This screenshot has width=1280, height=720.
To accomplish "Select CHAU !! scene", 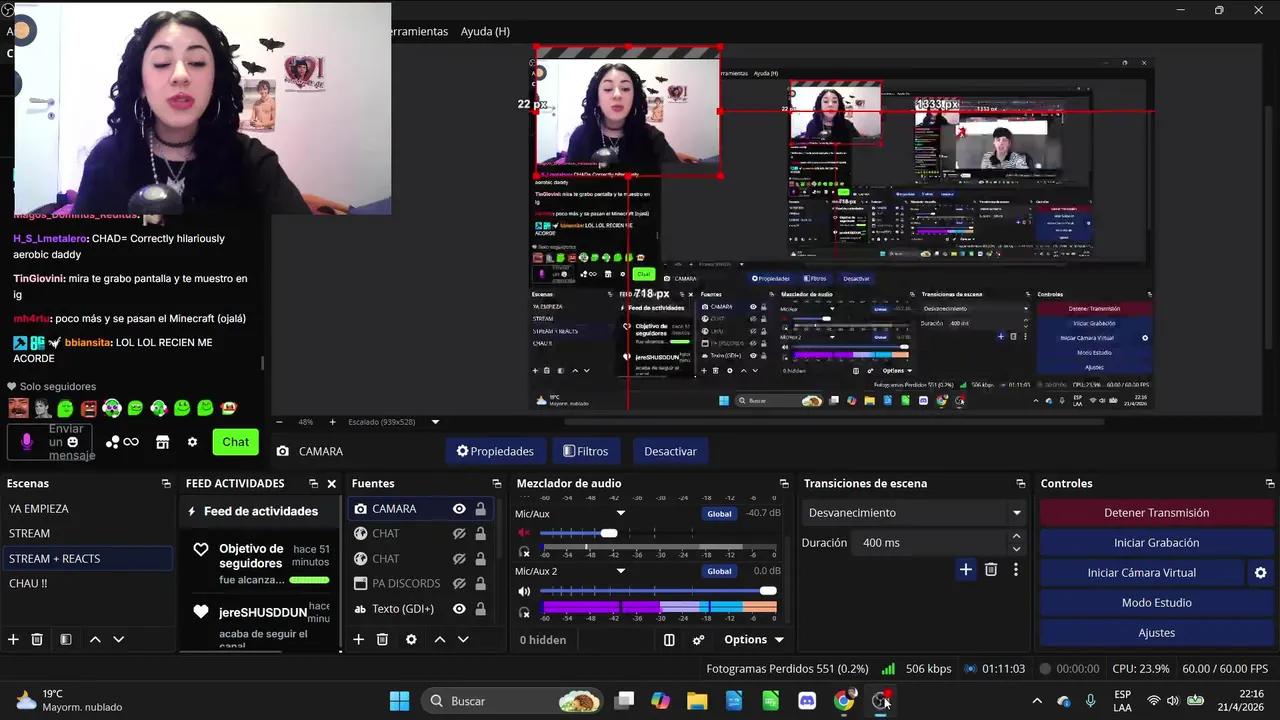I will (87, 584).
